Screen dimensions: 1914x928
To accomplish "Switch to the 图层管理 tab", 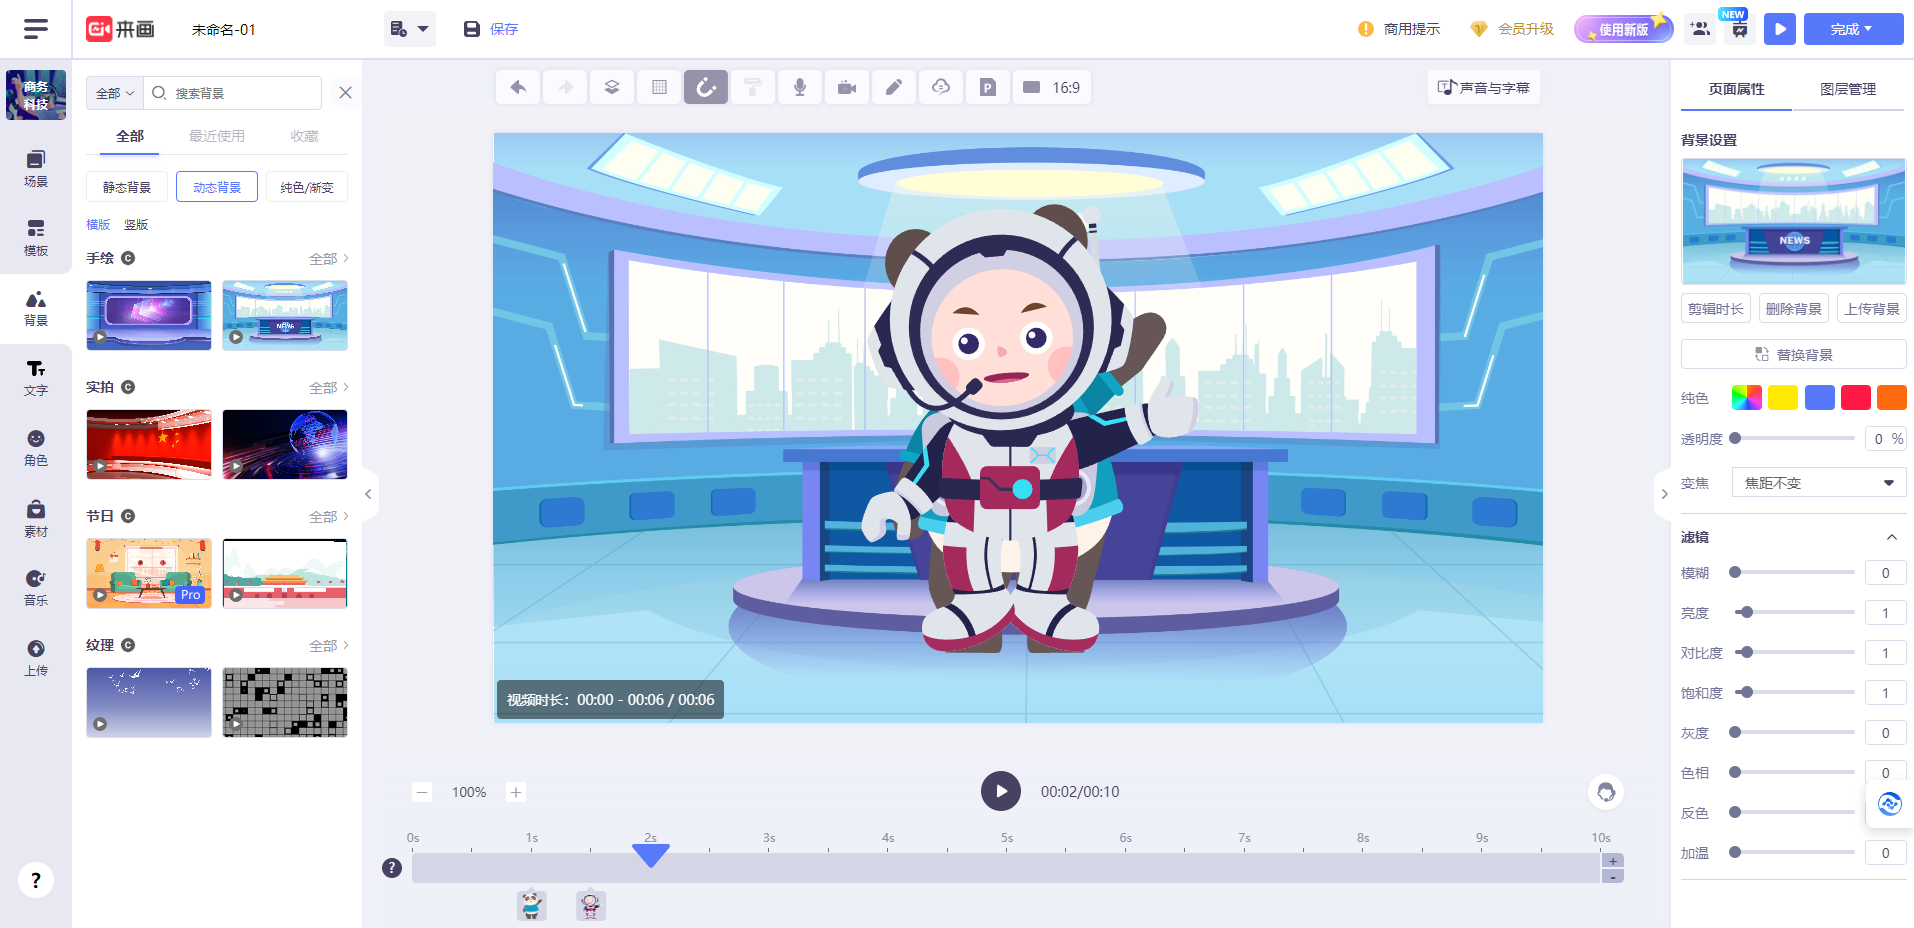I will pos(1847,89).
